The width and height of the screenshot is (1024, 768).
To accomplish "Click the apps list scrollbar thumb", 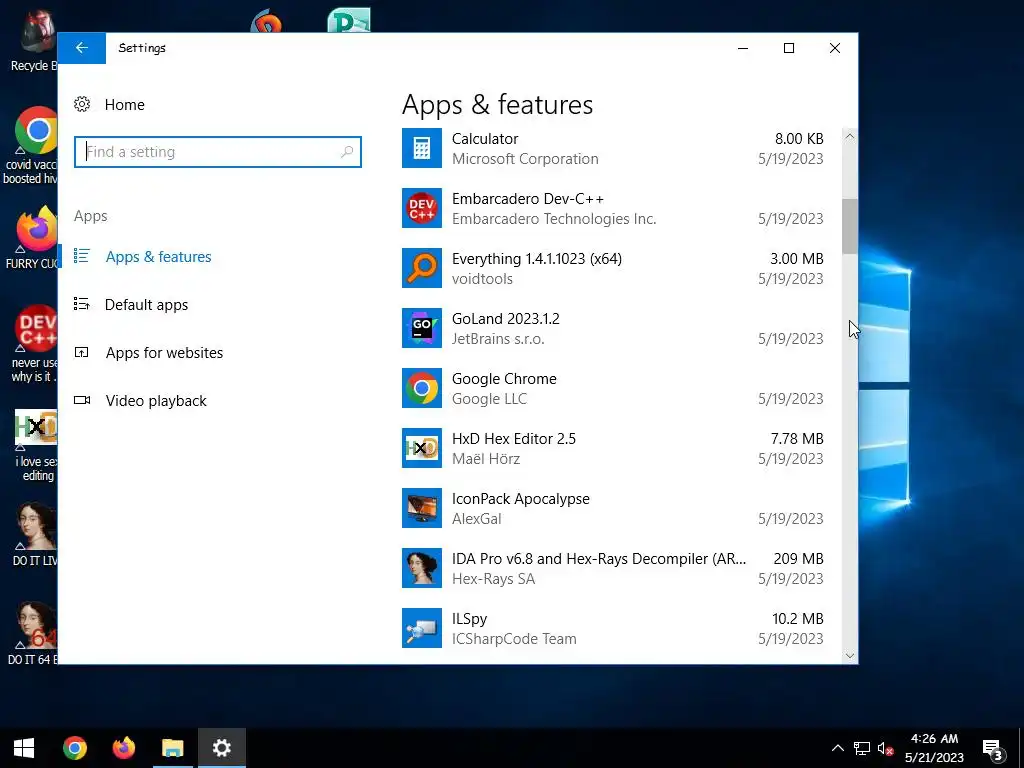I will pyautogui.click(x=850, y=226).
